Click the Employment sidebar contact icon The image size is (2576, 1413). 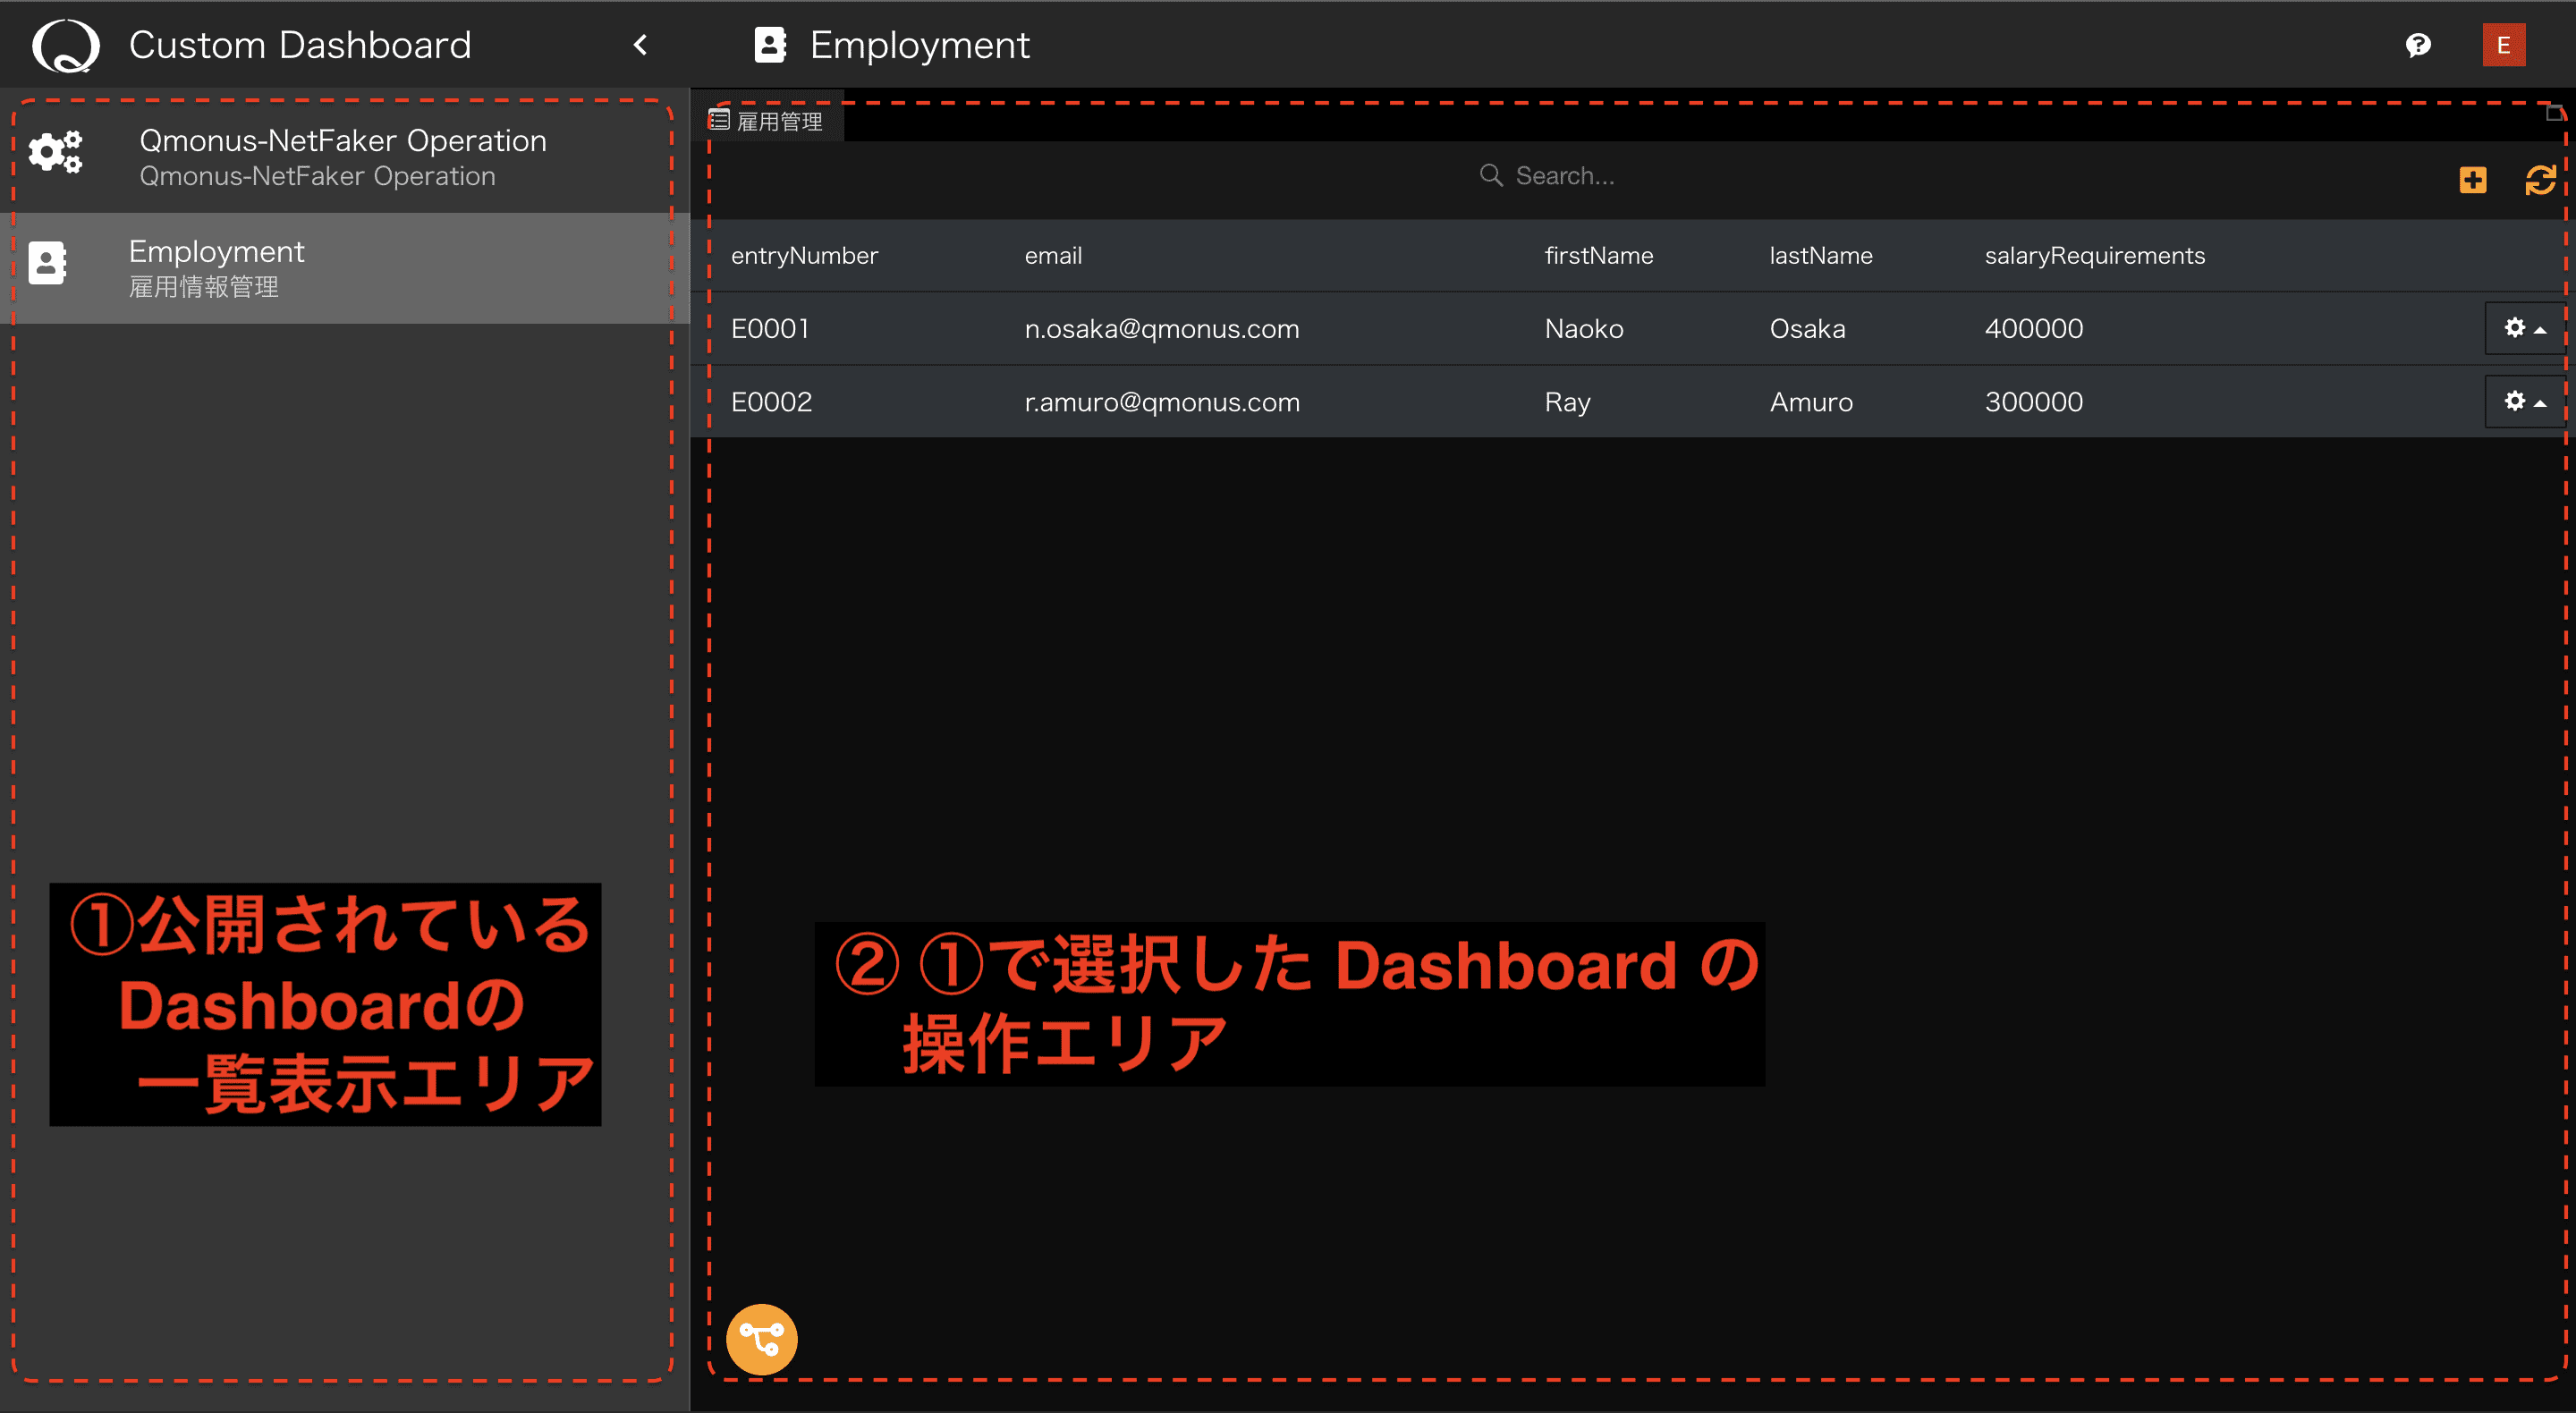point(47,263)
